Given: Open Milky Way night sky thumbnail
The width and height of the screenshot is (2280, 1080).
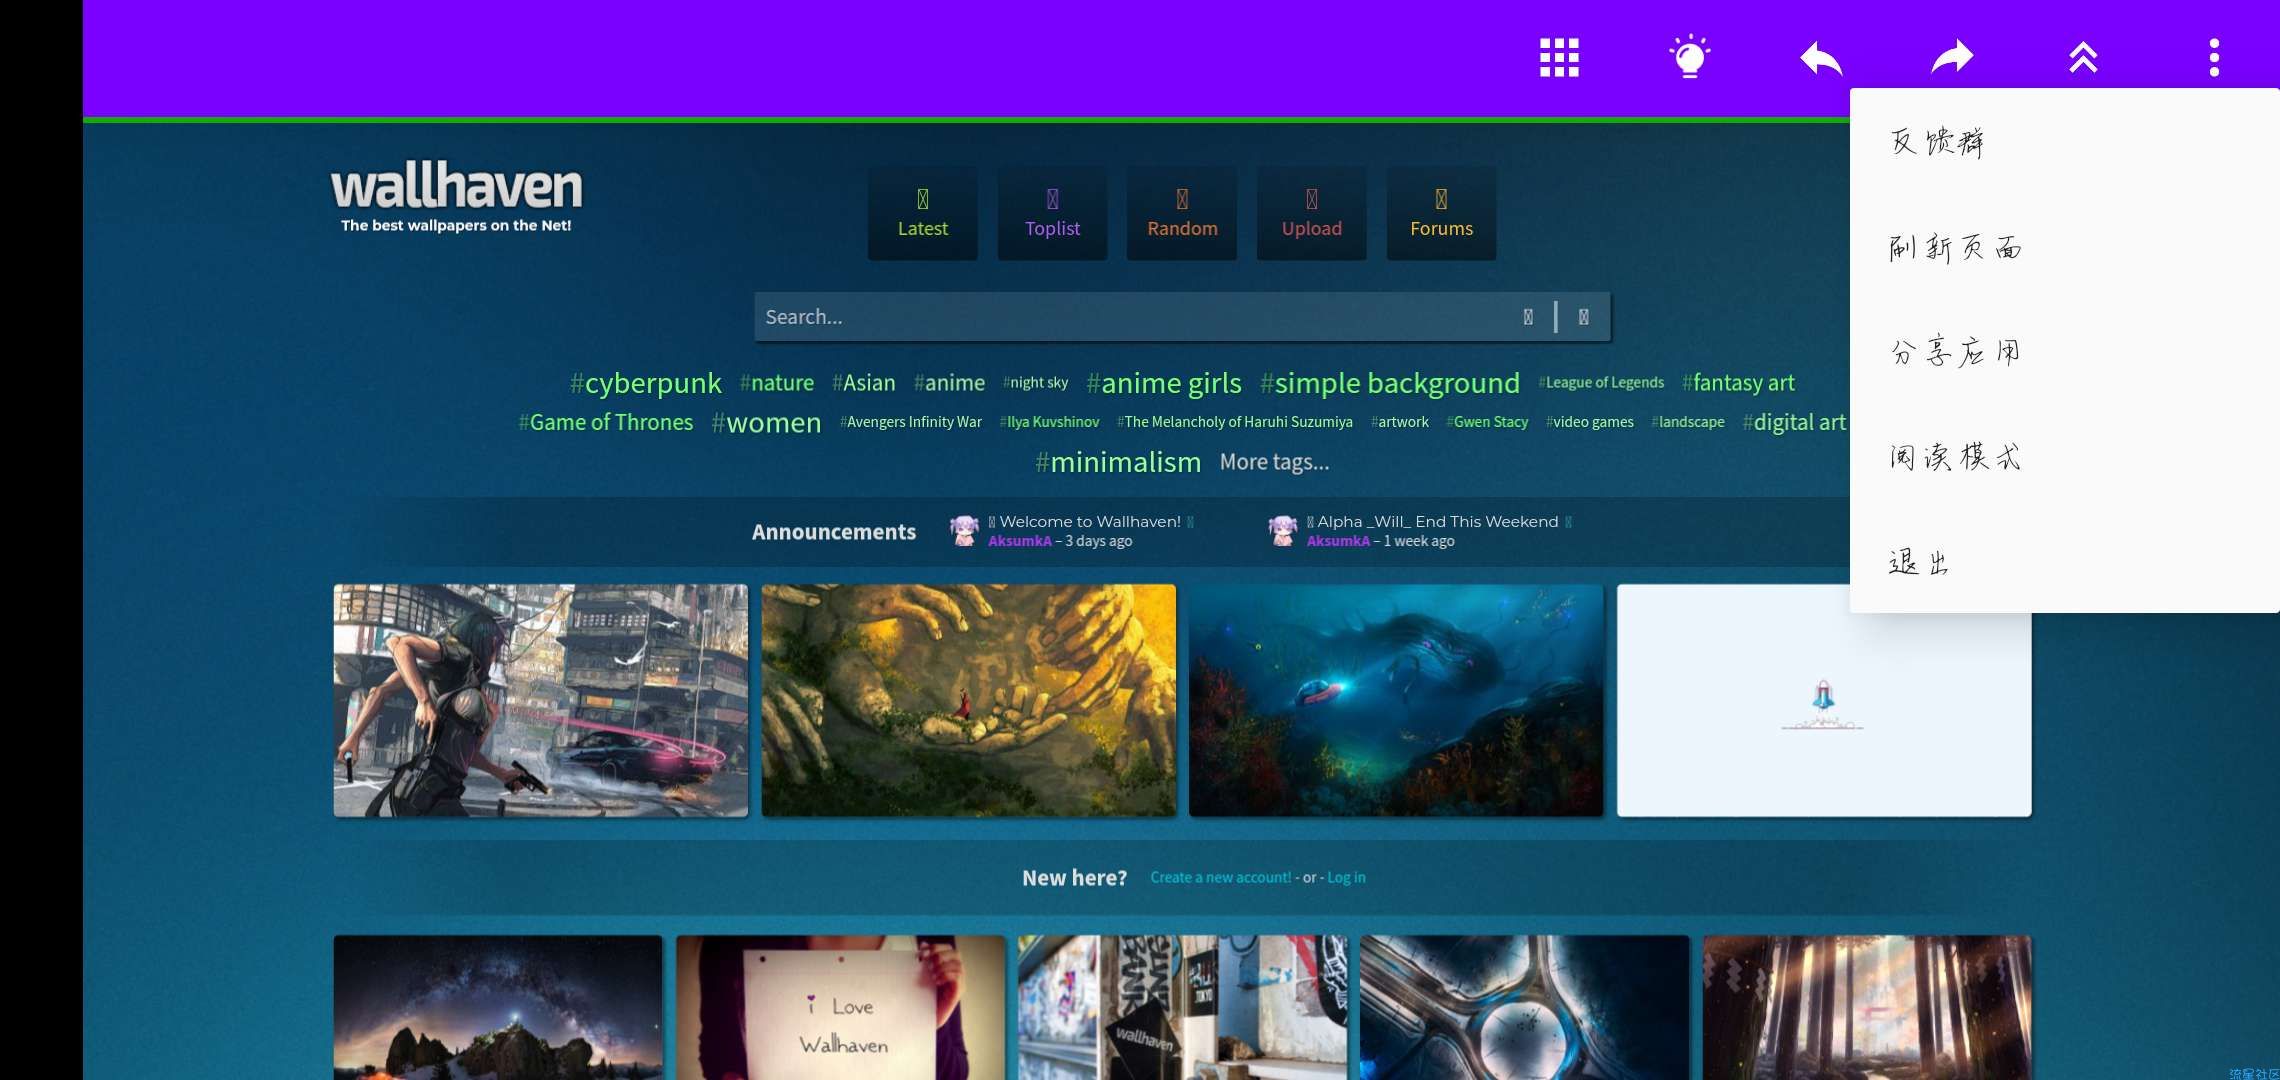Looking at the screenshot, I should click(x=498, y=1007).
